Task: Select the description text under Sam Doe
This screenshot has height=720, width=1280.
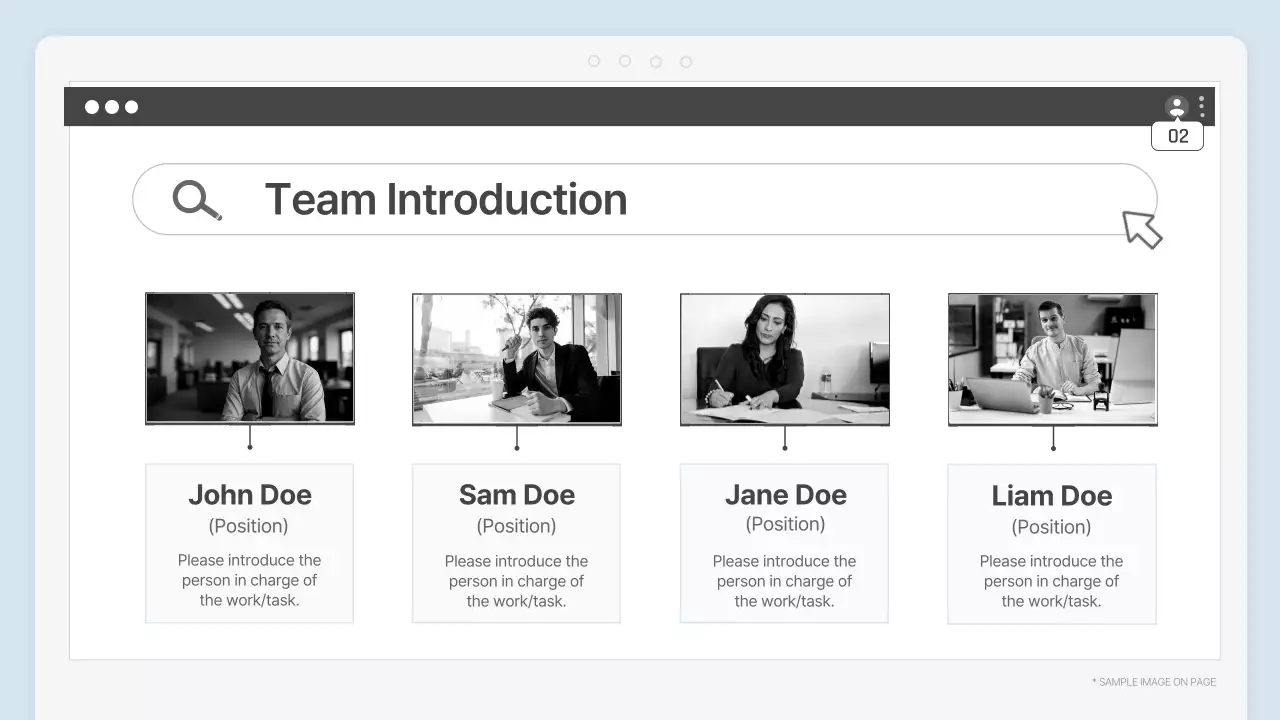Action: pos(516,581)
